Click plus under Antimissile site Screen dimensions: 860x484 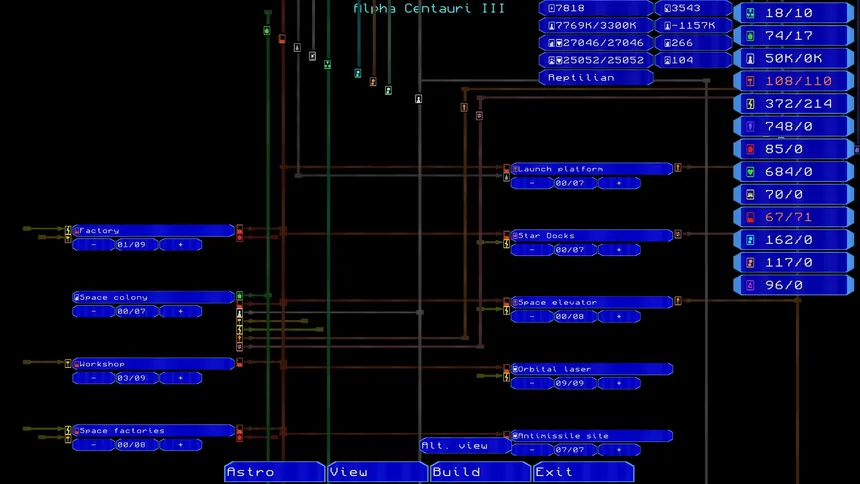pyautogui.click(x=619, y=450)
